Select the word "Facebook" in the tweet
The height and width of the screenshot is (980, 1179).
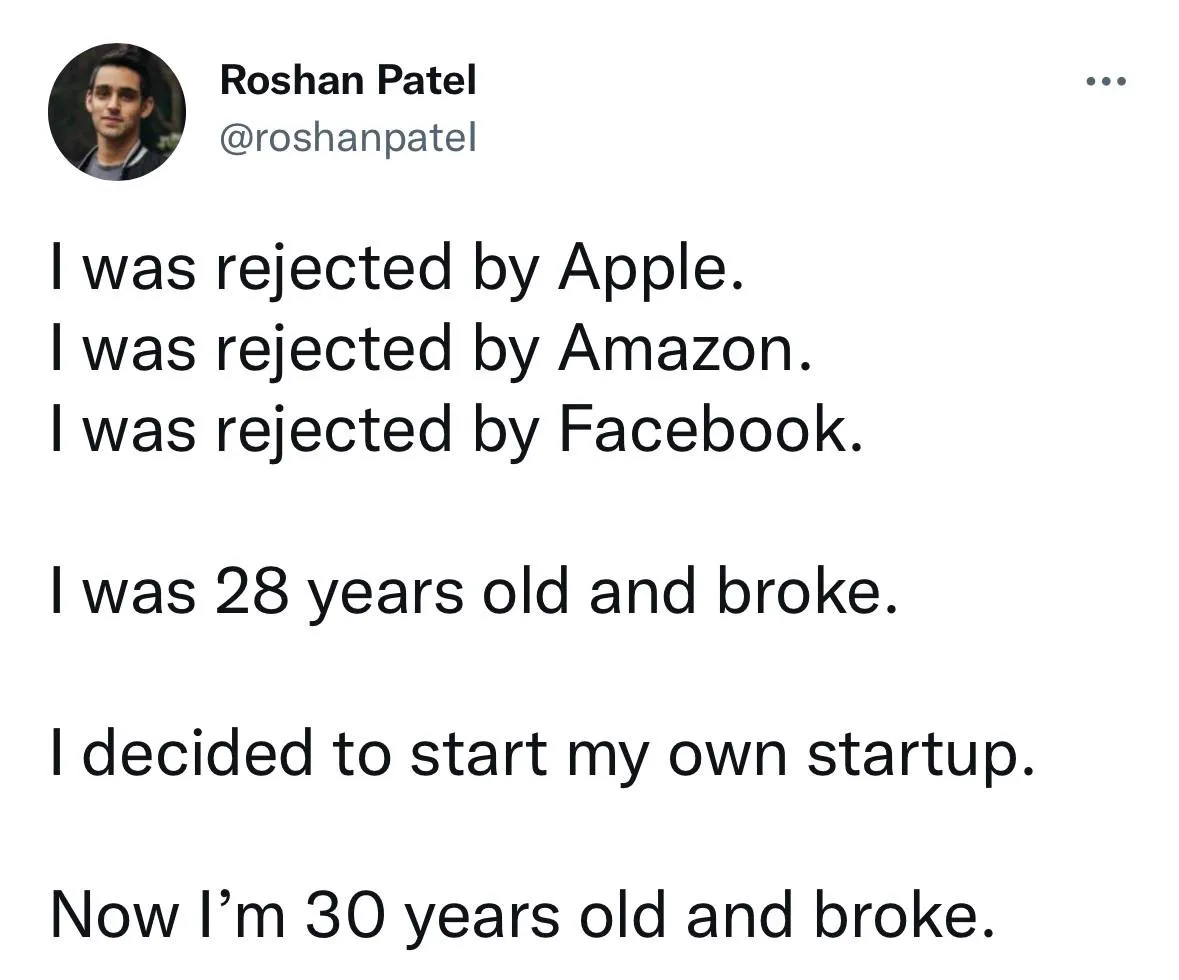click(x=702, y=429)
